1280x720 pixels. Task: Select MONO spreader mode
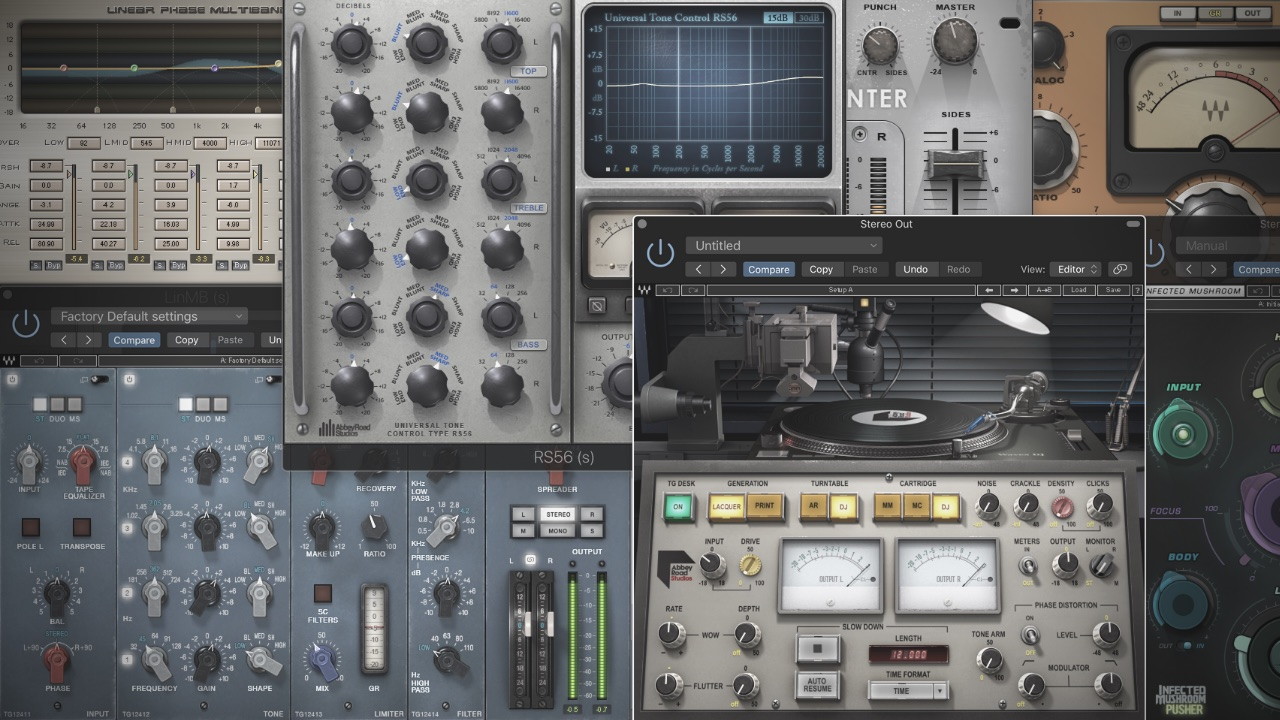click(557, 531)
